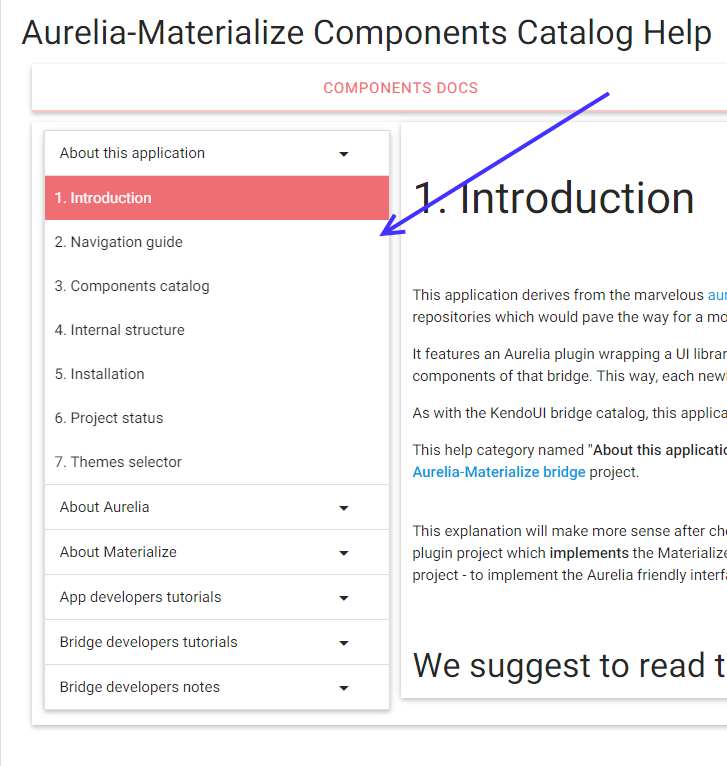Click the About Aurelia header label

[x=104, y=507]
